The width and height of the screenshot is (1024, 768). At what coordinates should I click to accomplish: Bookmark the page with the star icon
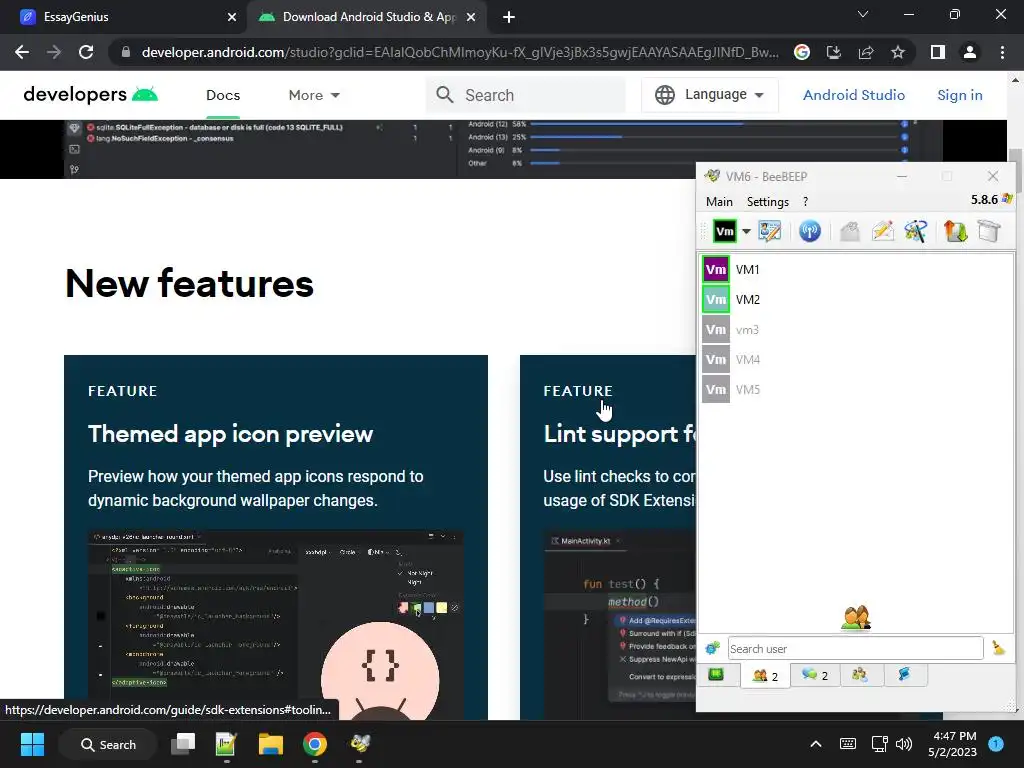click(x=898, y=52)
